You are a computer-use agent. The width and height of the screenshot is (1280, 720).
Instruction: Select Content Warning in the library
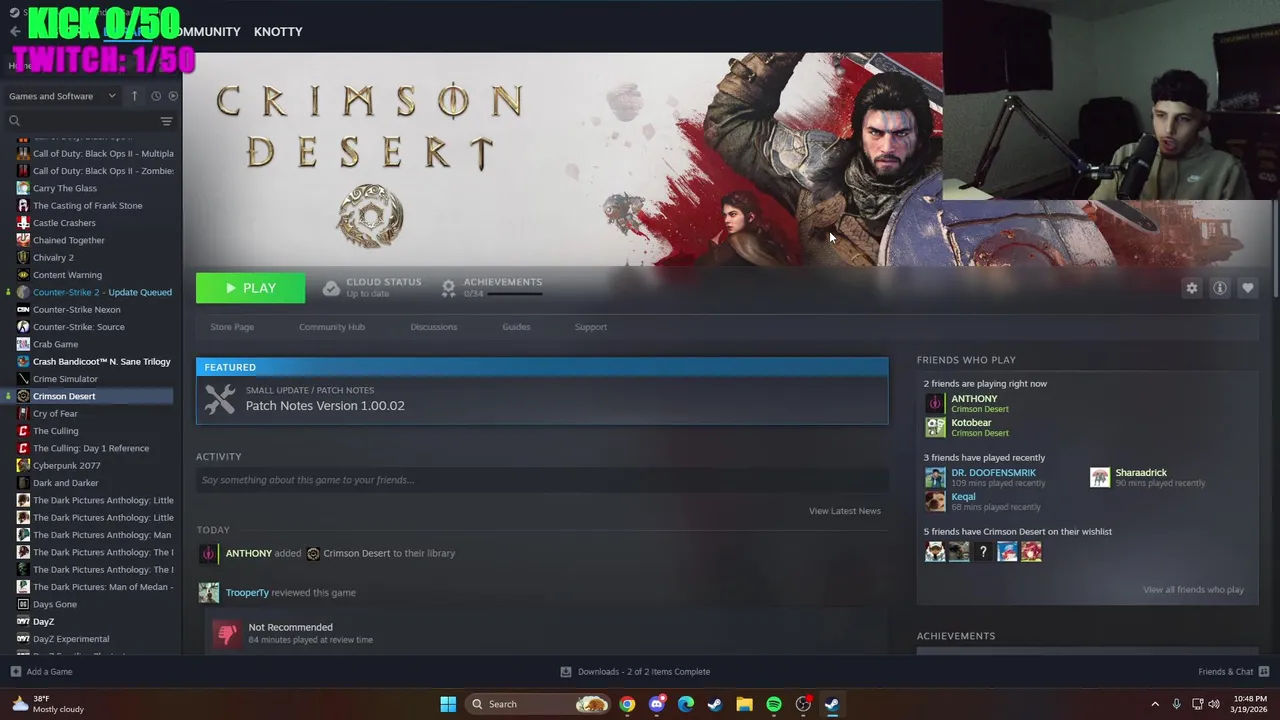point(67,275)
